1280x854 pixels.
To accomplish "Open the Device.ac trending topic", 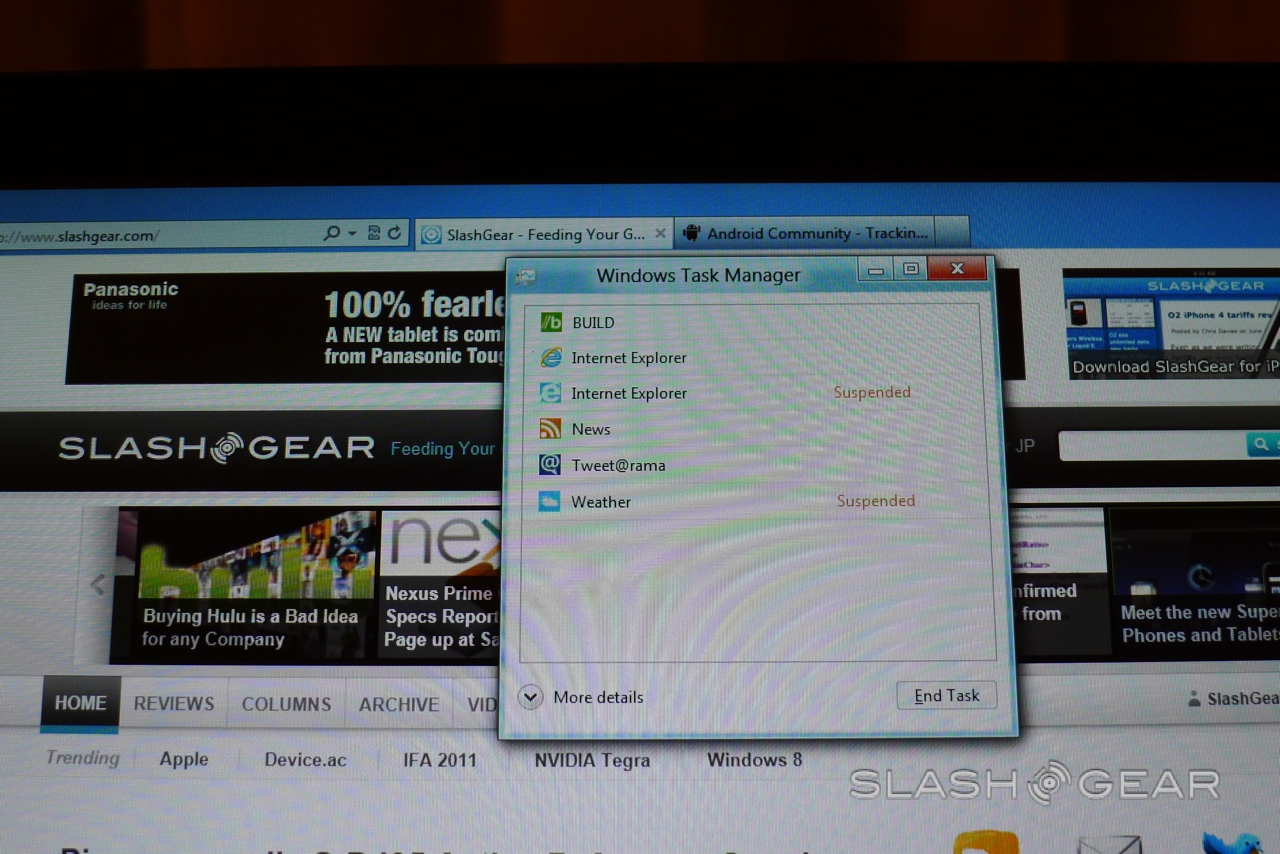I will (x=305, y=760).
